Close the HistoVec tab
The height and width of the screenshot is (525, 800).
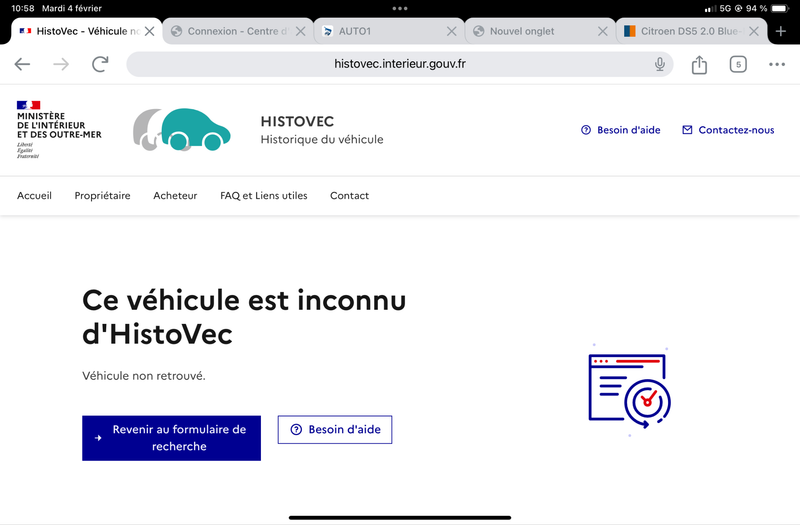tap(149, 31)
